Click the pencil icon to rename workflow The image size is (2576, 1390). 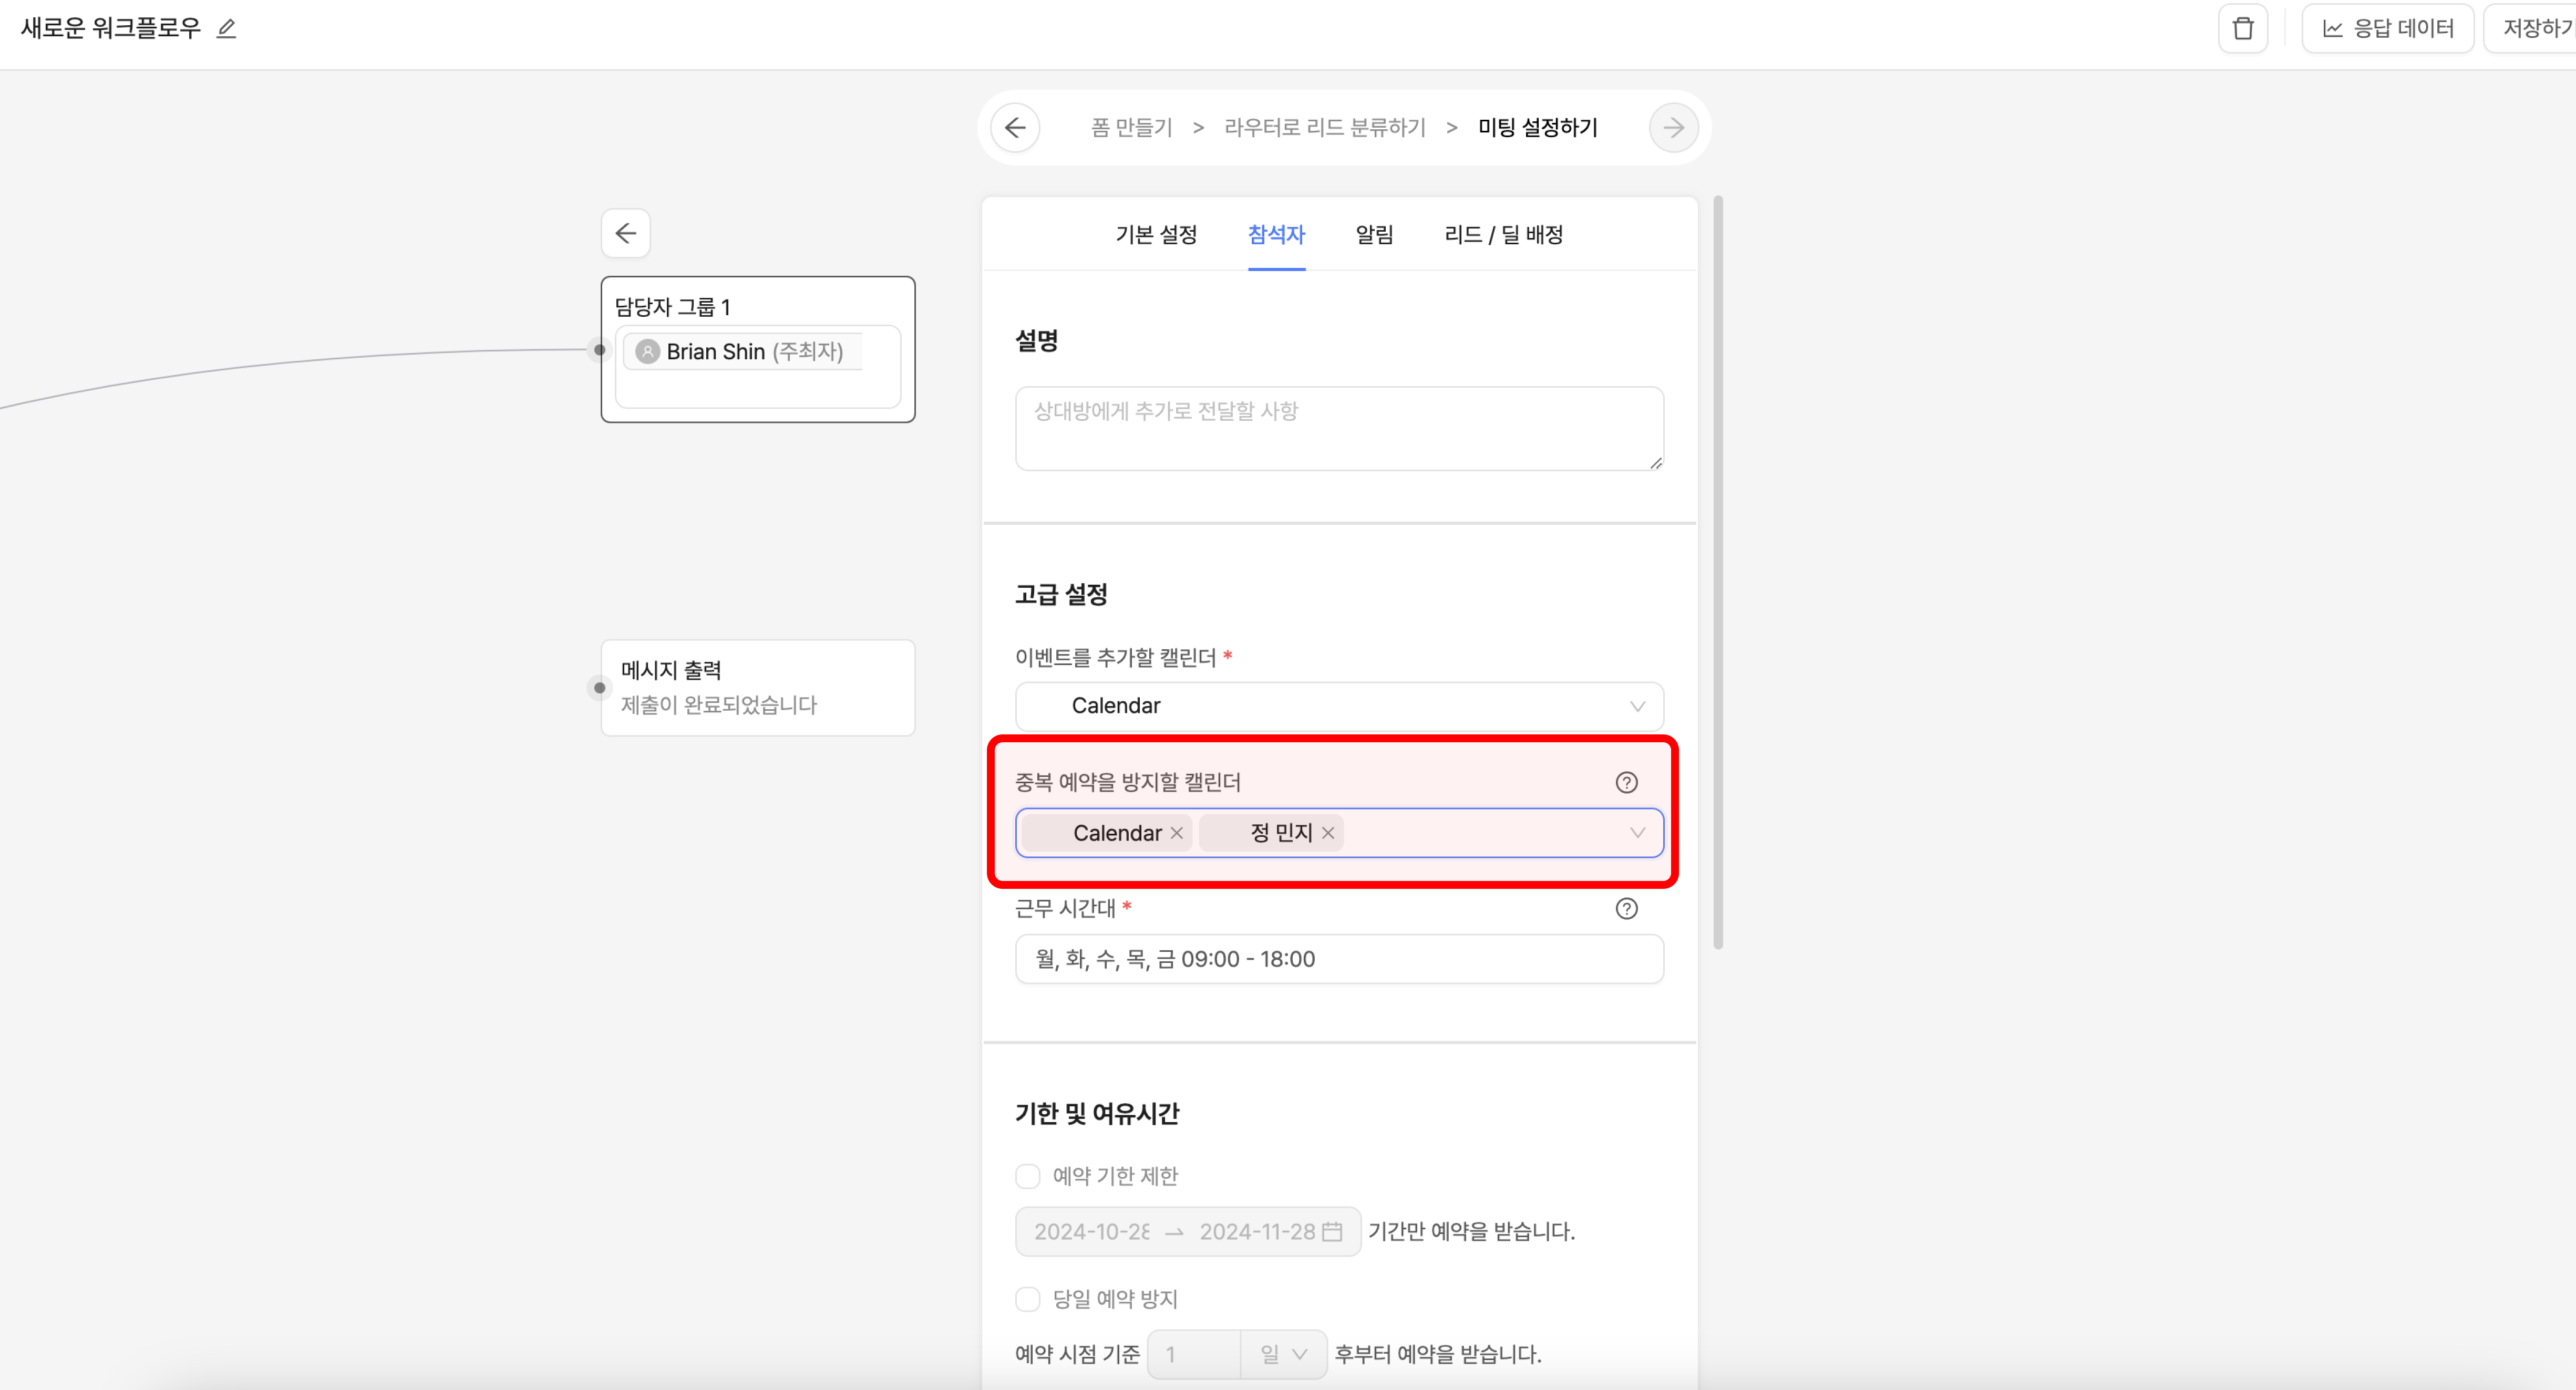pos(227,28)
